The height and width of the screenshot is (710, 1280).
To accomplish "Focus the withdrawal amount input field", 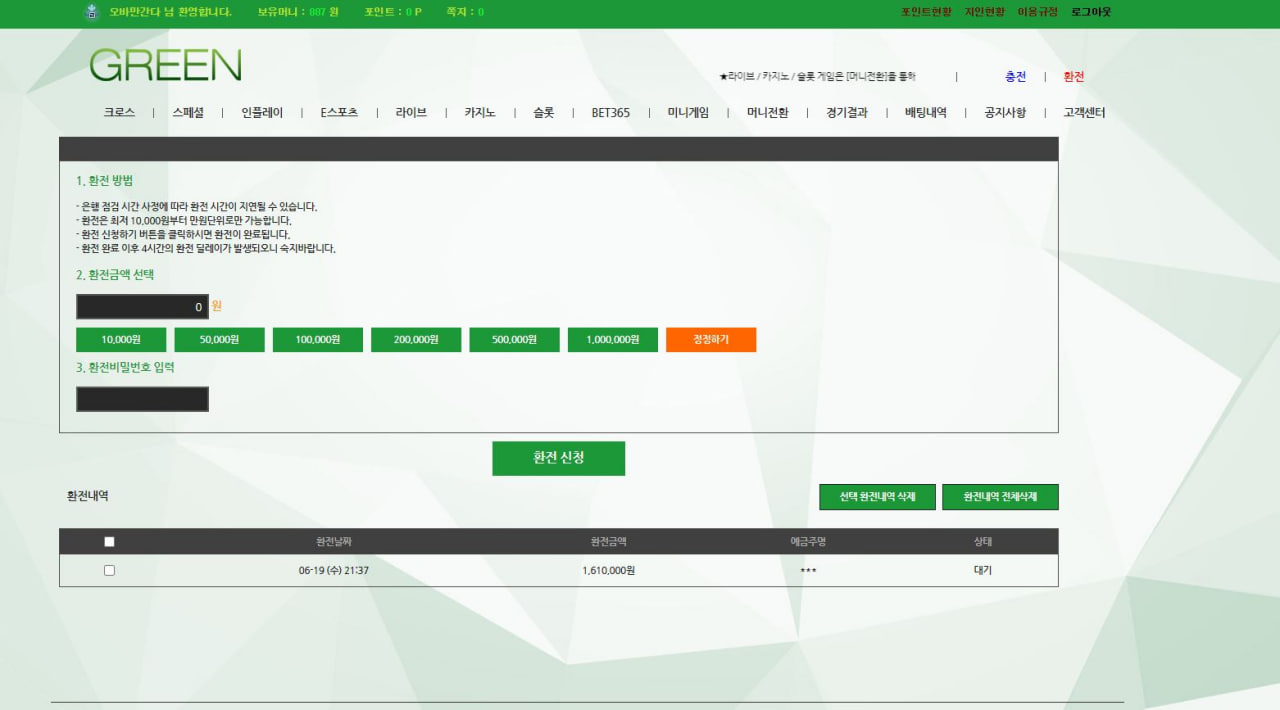I will click(142, 307).
